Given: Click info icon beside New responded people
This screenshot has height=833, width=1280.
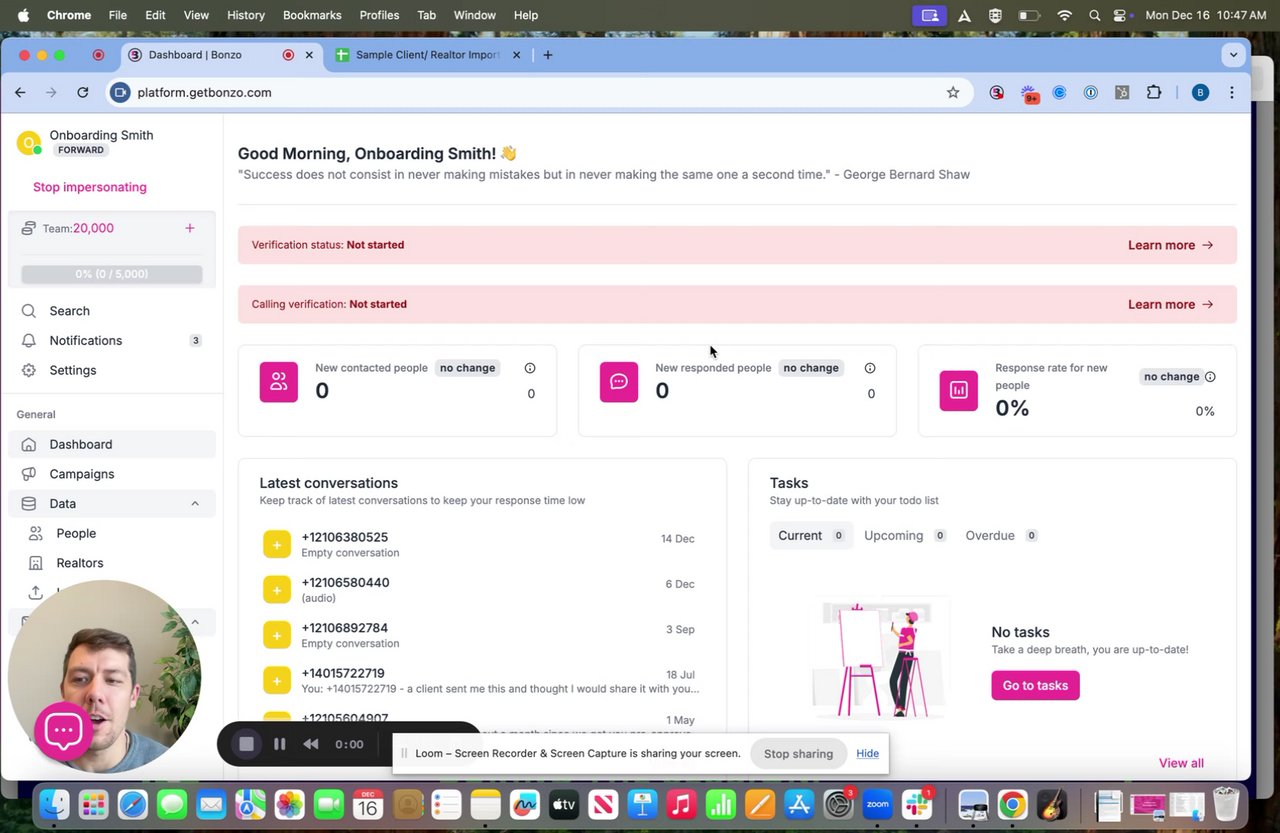Looking at the screenshot, I should pos(870,368).
